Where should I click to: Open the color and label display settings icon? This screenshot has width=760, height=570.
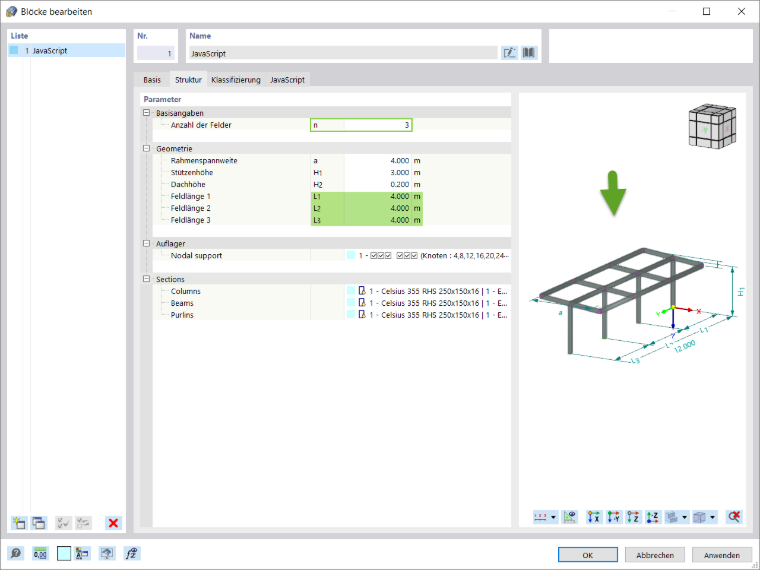pyautogui.click(x=83, y=553)
